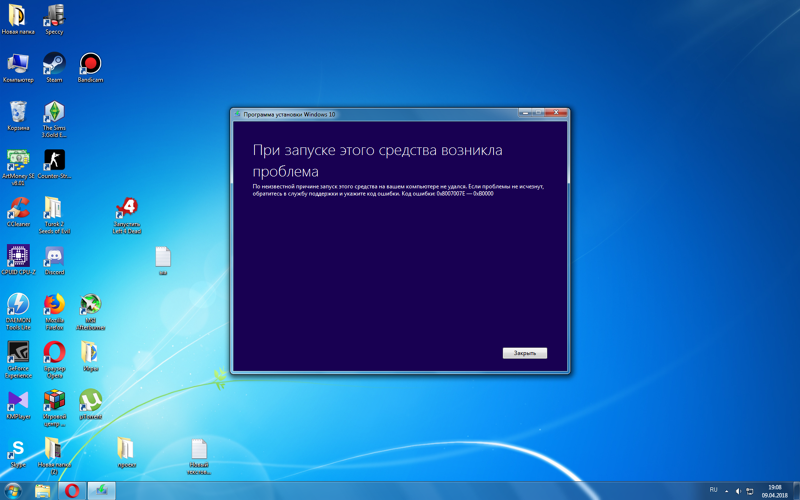Launch Bandicam from the desktop
Viewport: 800px width, 500px height.
[90, 67]
